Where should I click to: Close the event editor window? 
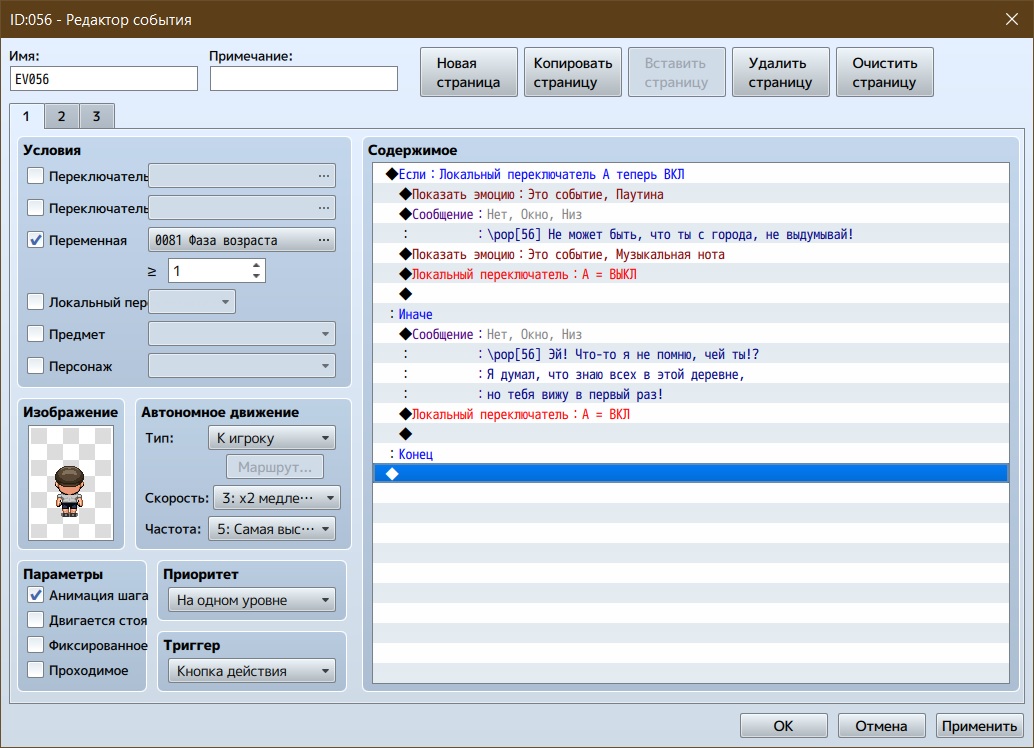pyautogui.click(x=1010, y=18)
